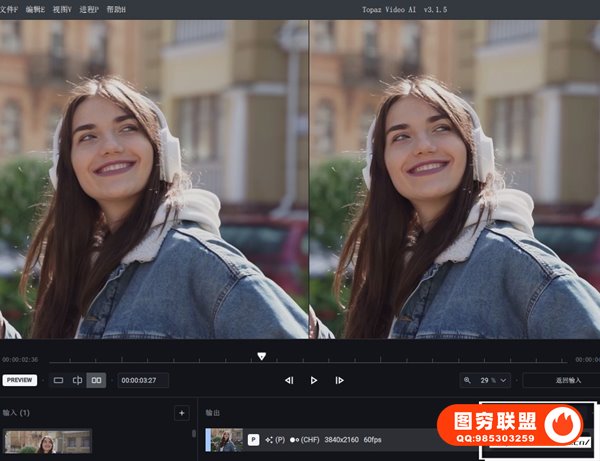Step back one frame
The height and width of the screenshot is (461, 600).
pos(289,380)
